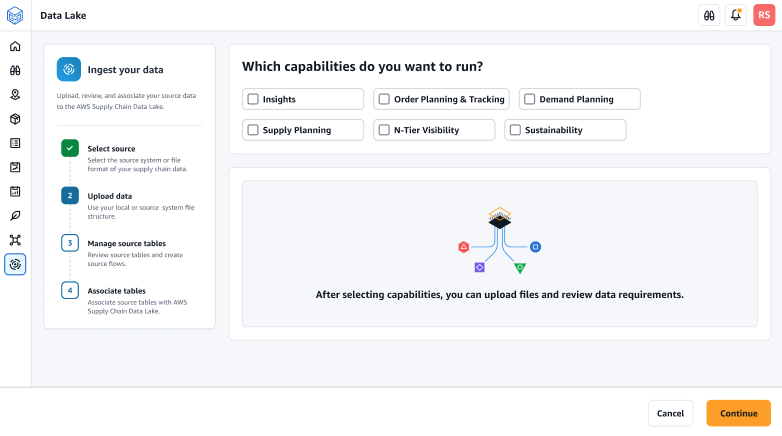
Task: Click the highlighted Data Lake sidebar icon
Action: point(15,264)
